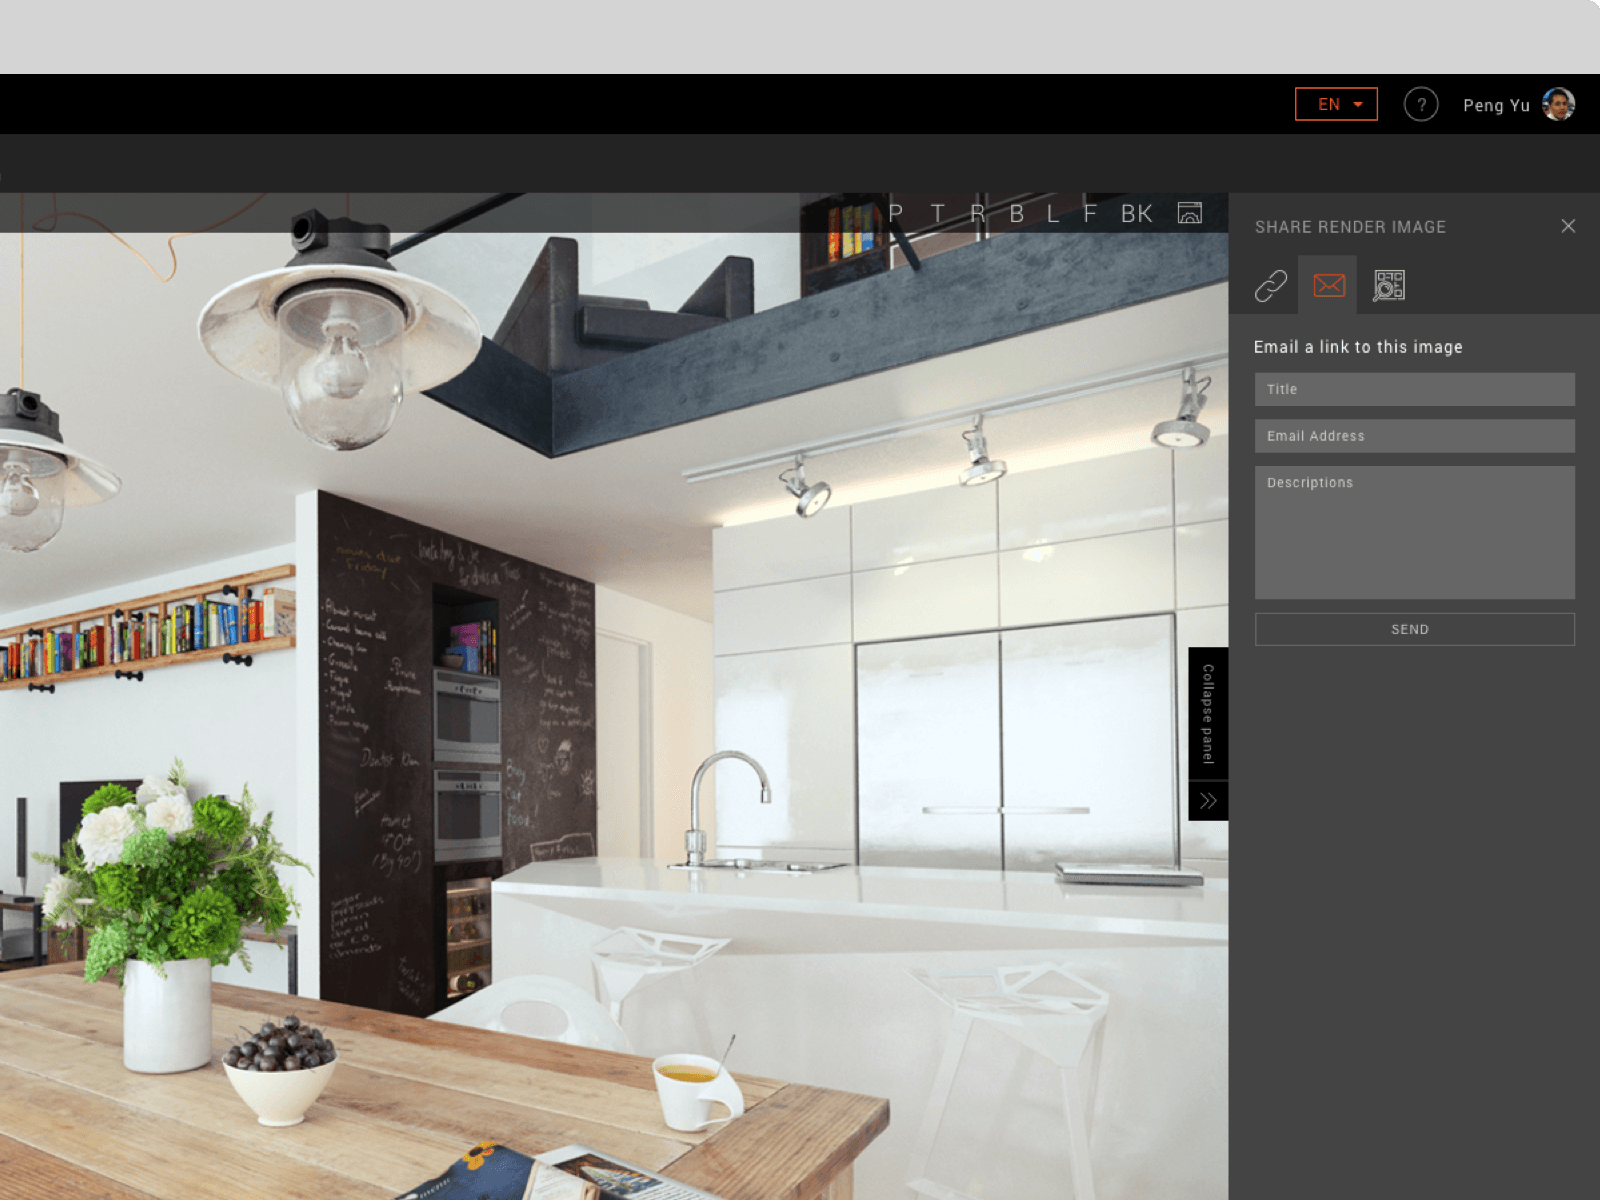Close the Share Render Image panel
Viewport: 1600px width, 1200px height.
1568,226
